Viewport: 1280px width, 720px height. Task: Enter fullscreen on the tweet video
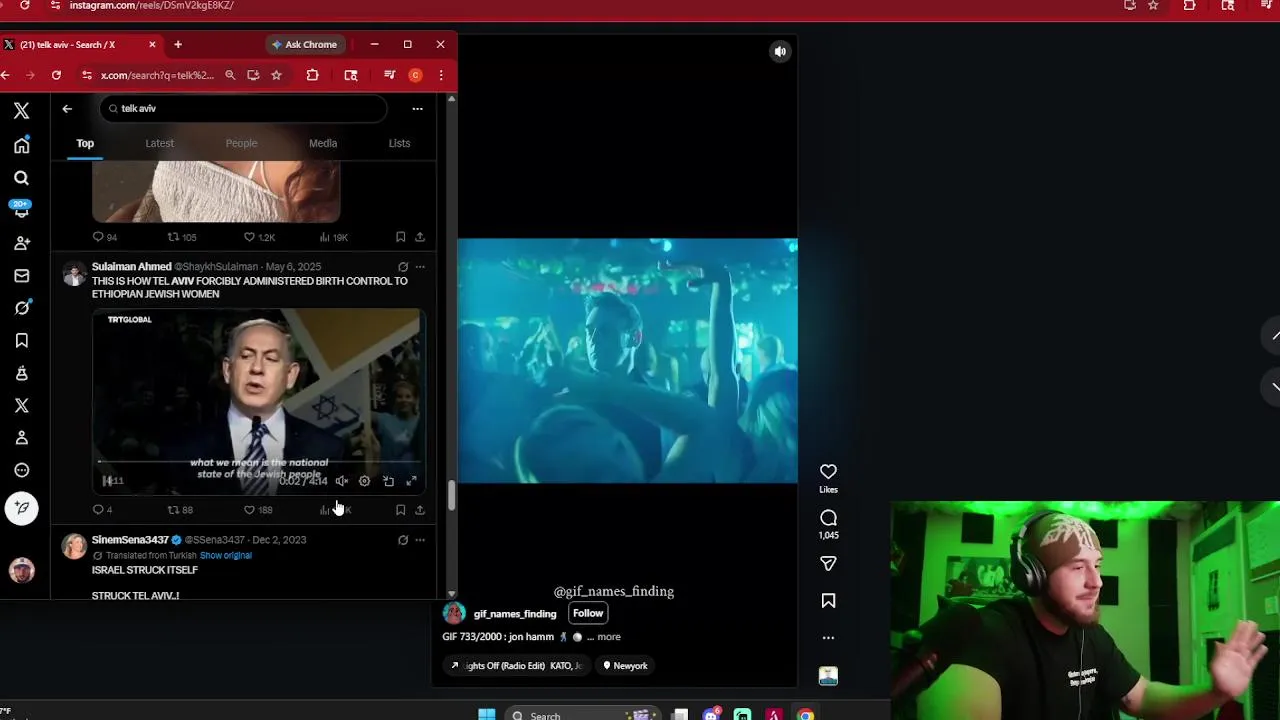point(411,481)
